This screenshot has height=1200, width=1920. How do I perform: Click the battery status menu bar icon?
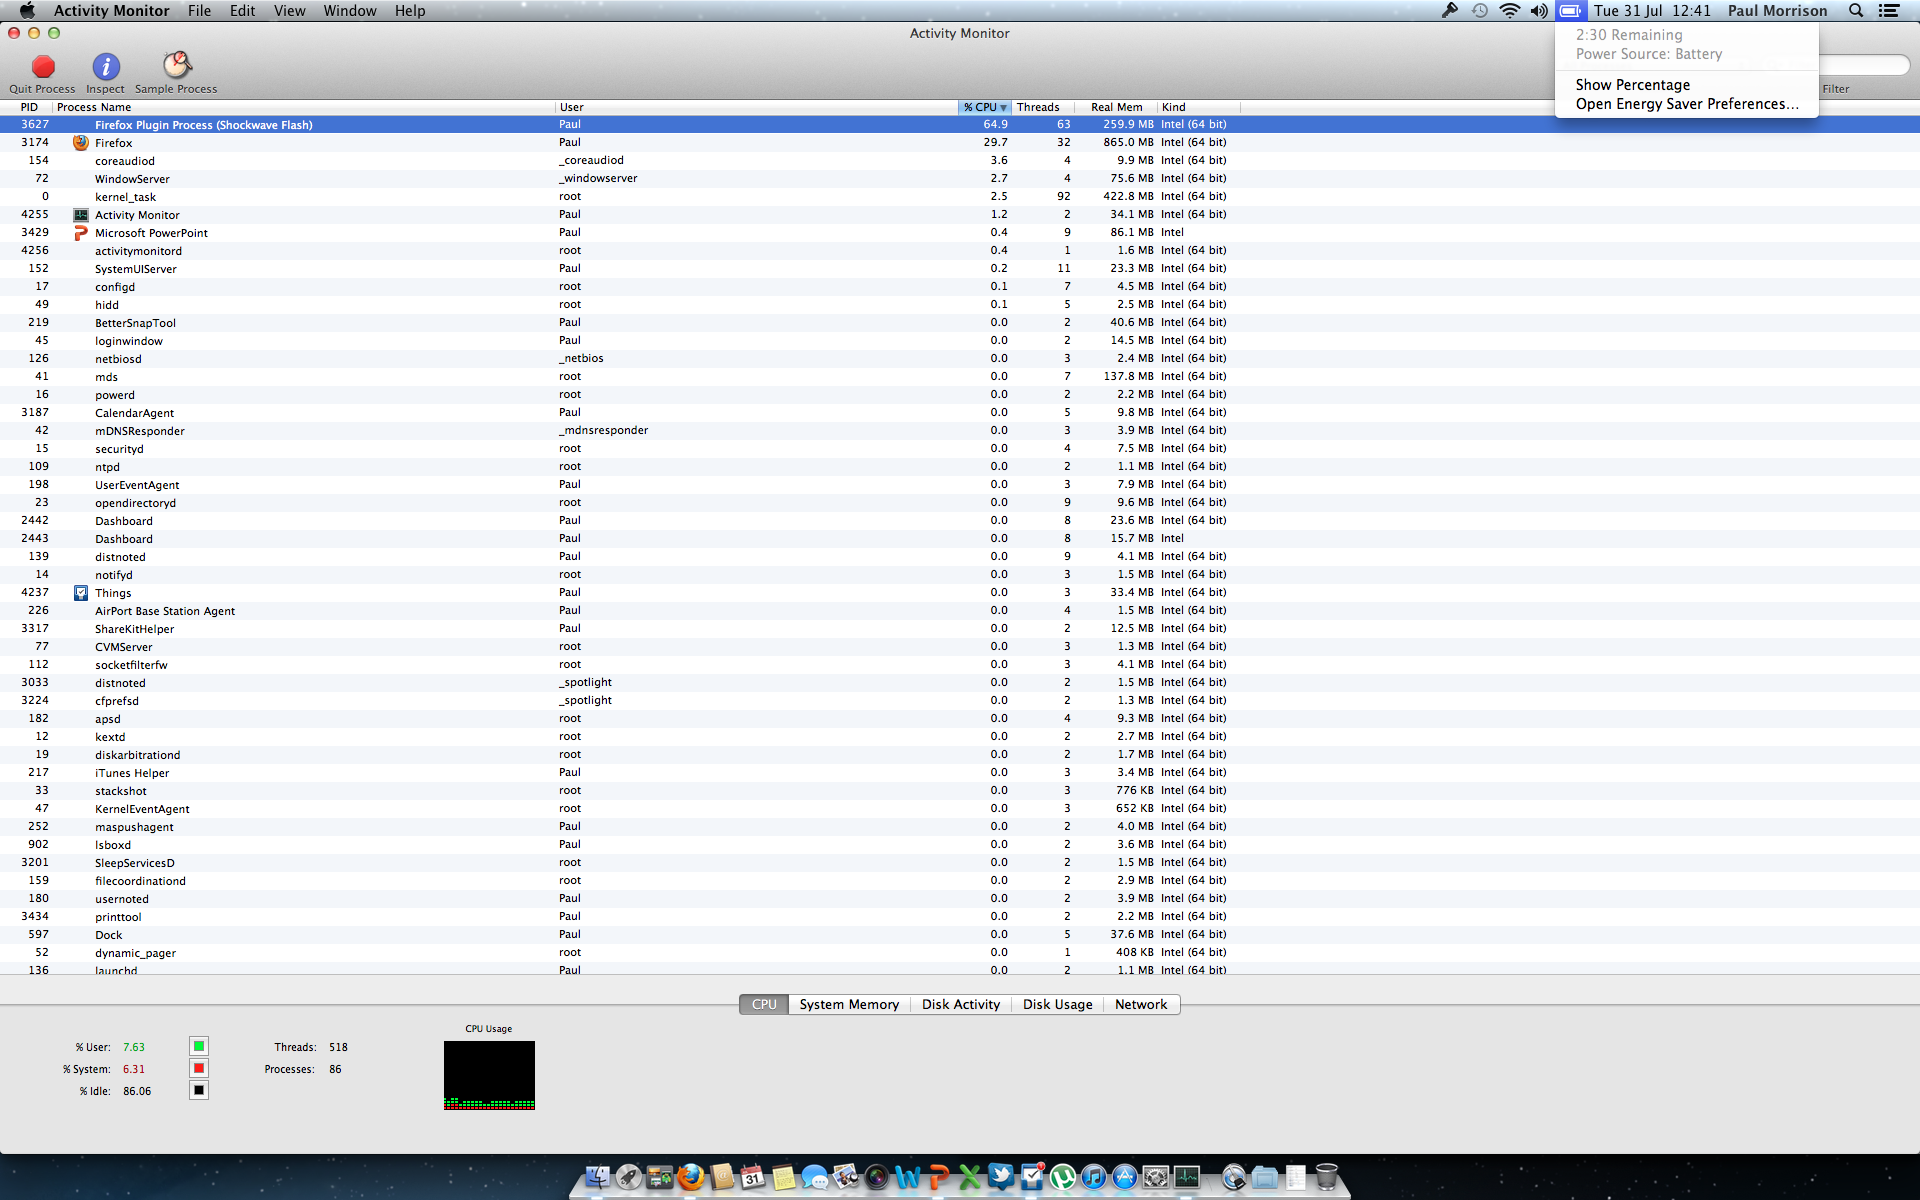pyautogui.click(x=1570, y=11)
